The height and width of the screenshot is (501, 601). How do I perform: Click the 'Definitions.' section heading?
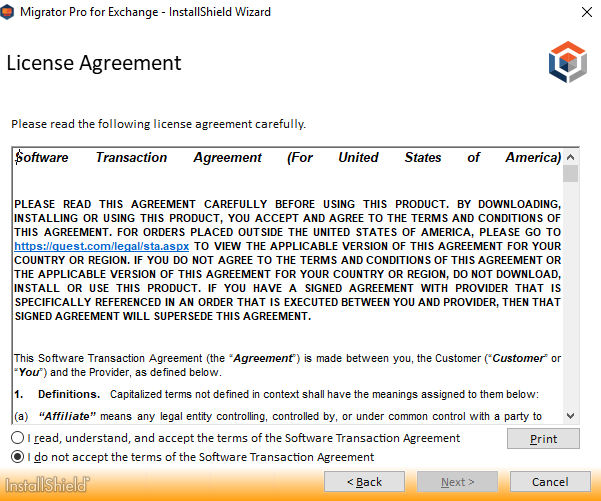pos(69,394)
